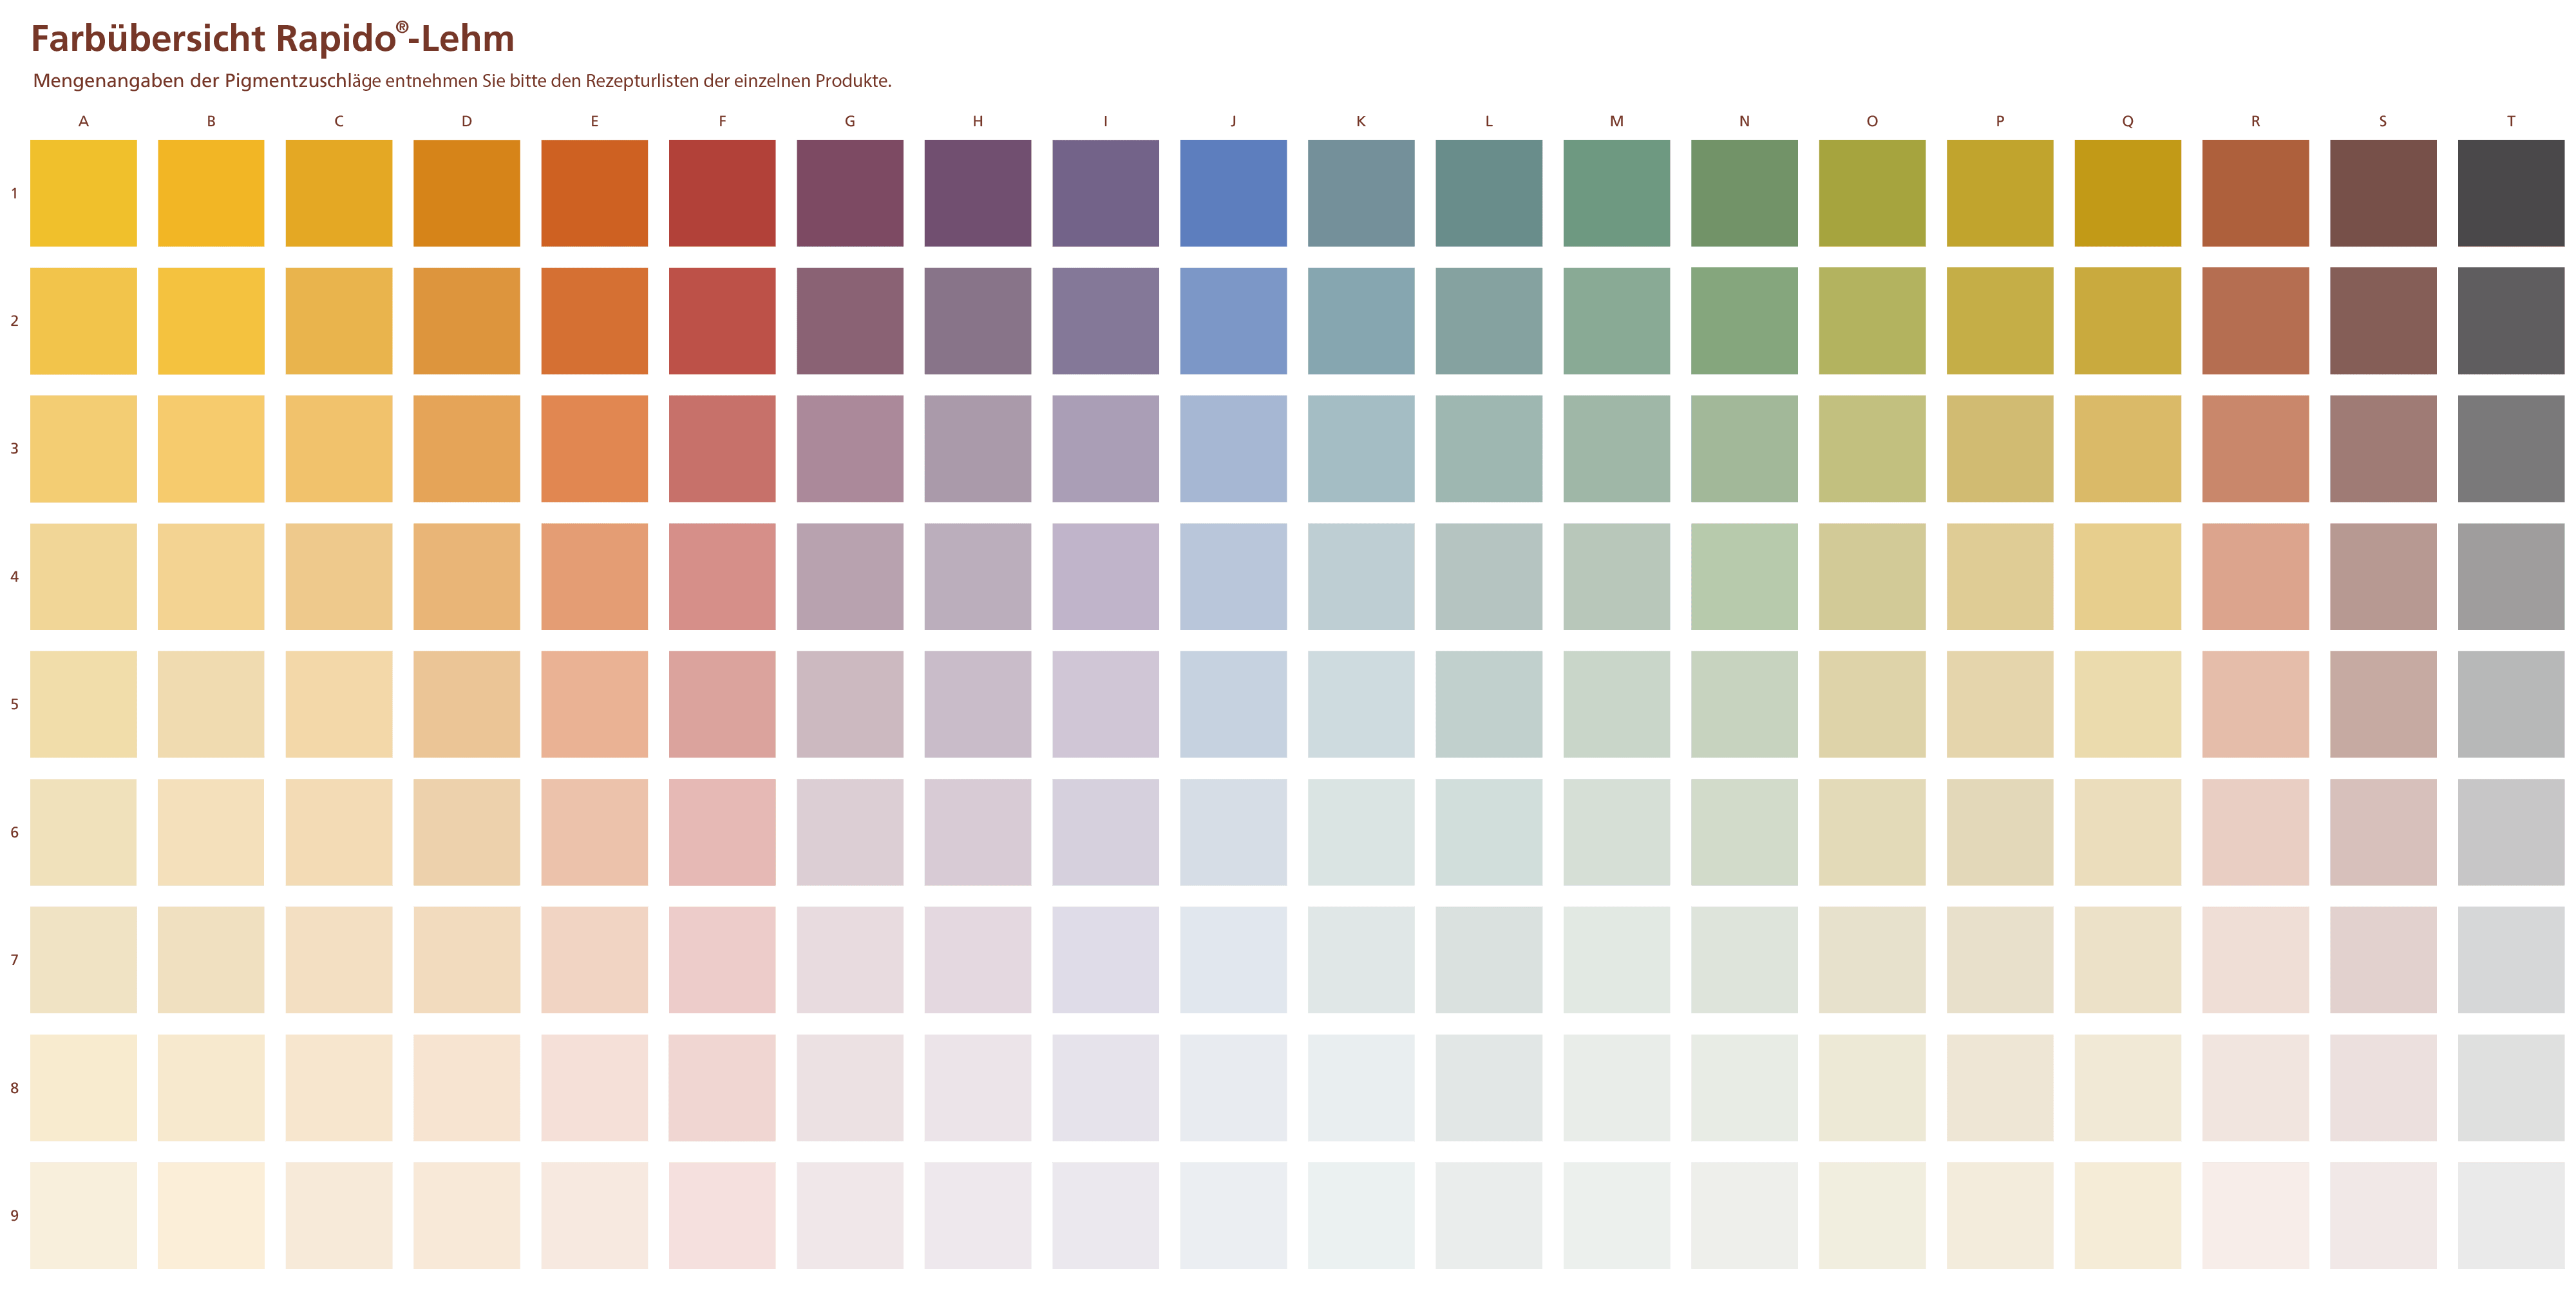2576x1289 pixels.
Task: Click the row label number 1
Action: click(x=14, y=193)
